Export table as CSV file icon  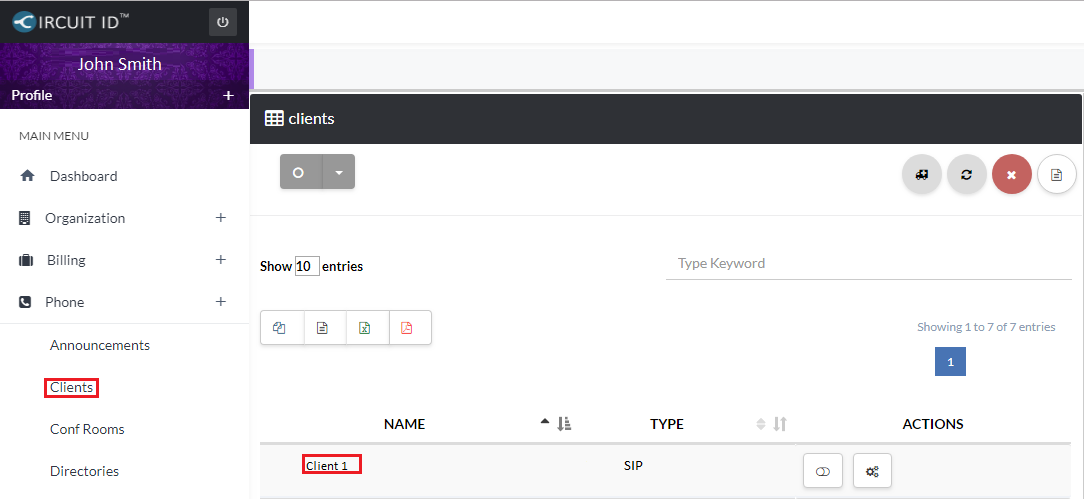coord(323,328)
